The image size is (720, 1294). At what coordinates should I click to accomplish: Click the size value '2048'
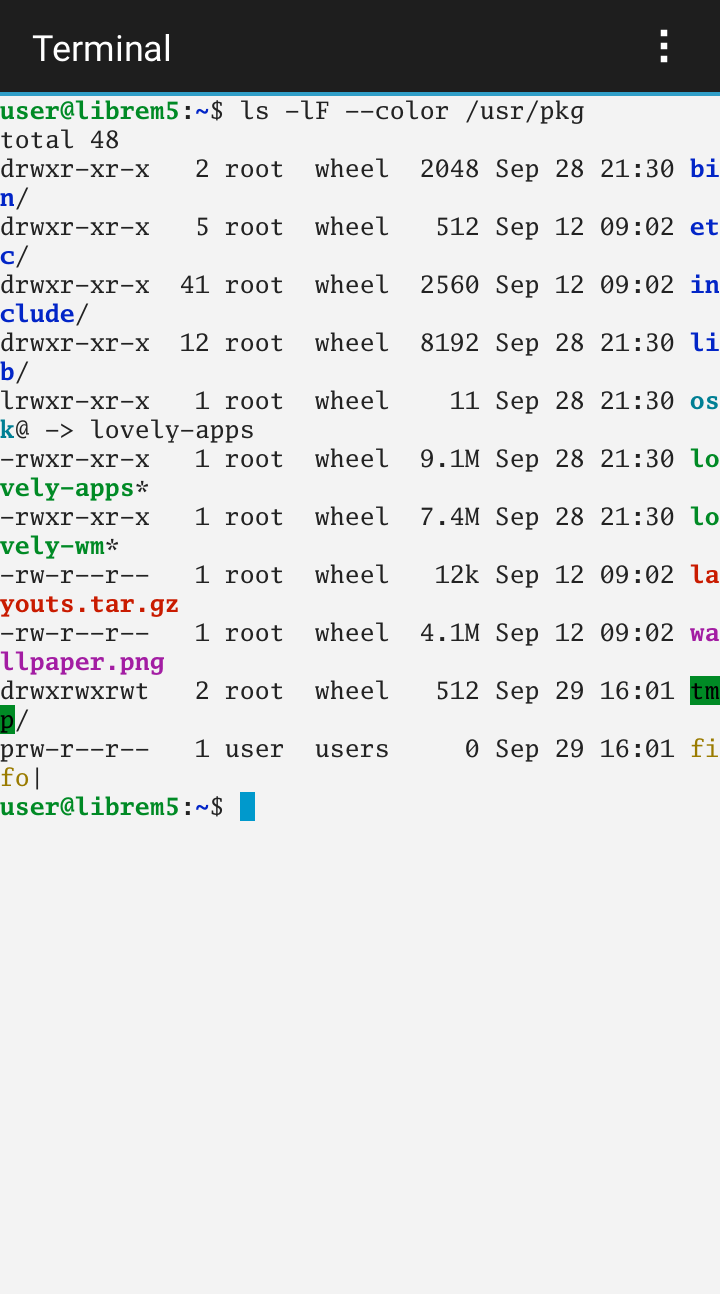[x=450, y=169]
